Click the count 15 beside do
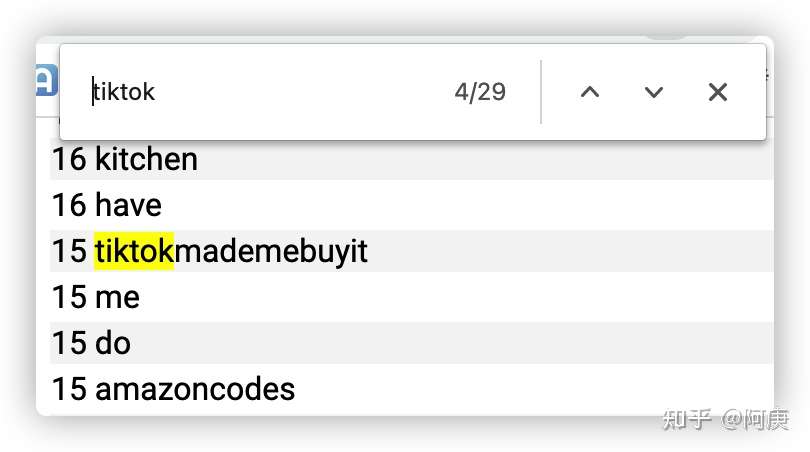The image size is (810, 452). (x=69, y=343)
